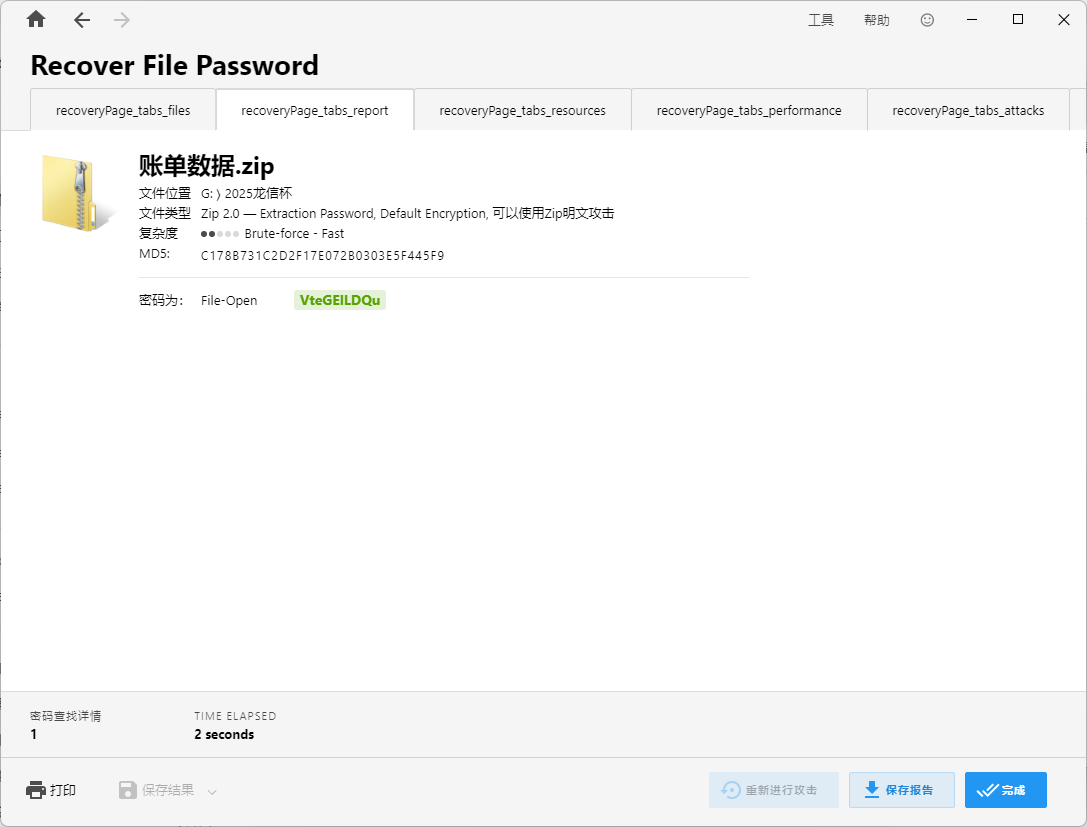The width and height of the screenshot is (1087, 827).
Task: Open the 工具 menu
Action: coord(820,20)
